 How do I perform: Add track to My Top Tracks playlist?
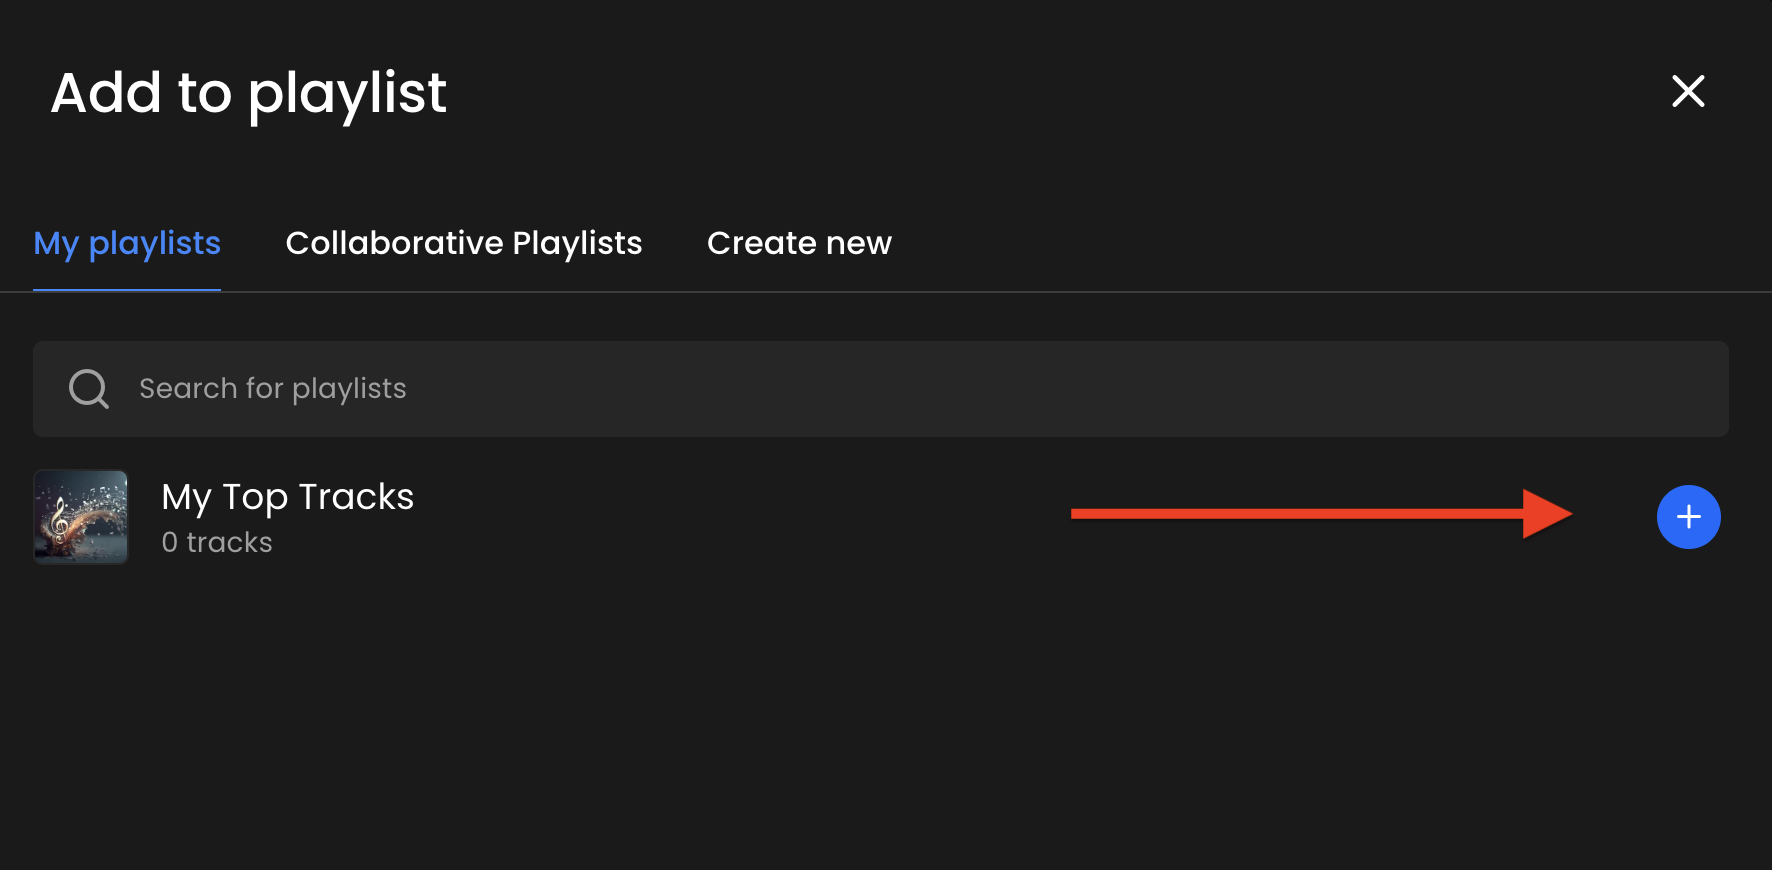click(1688, 517)
